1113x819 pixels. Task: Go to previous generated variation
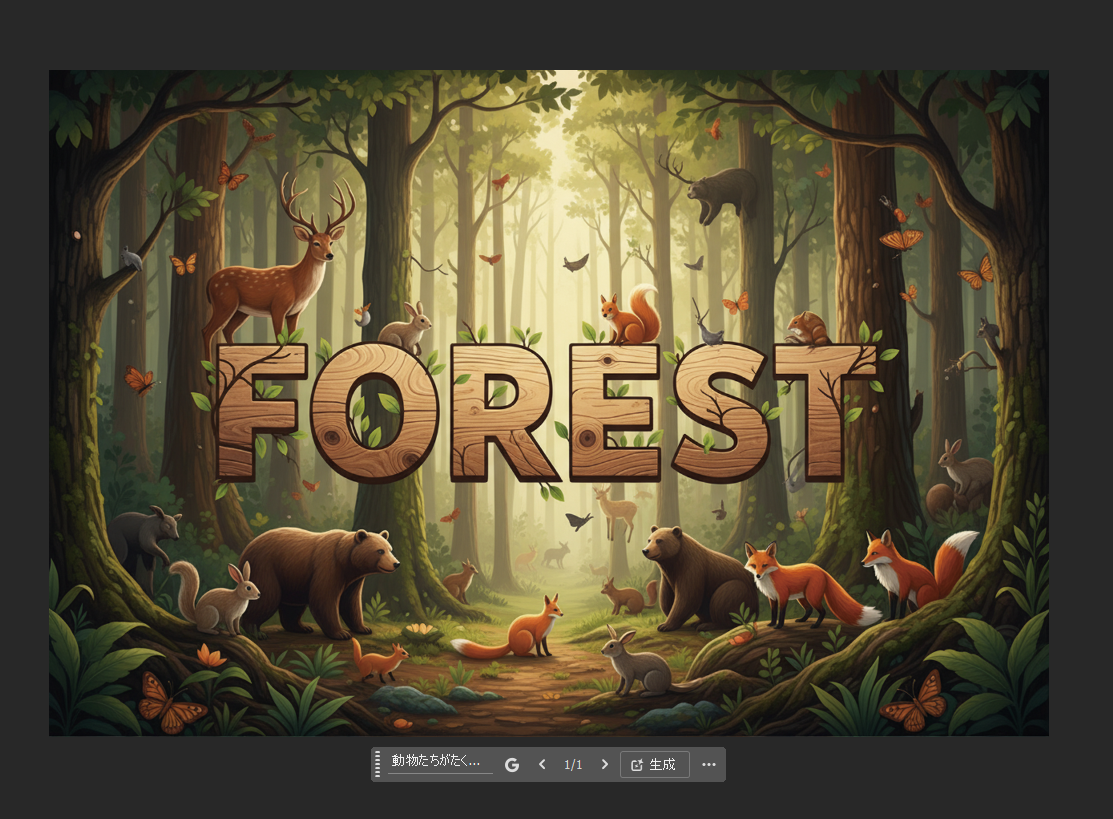(542, 765)
